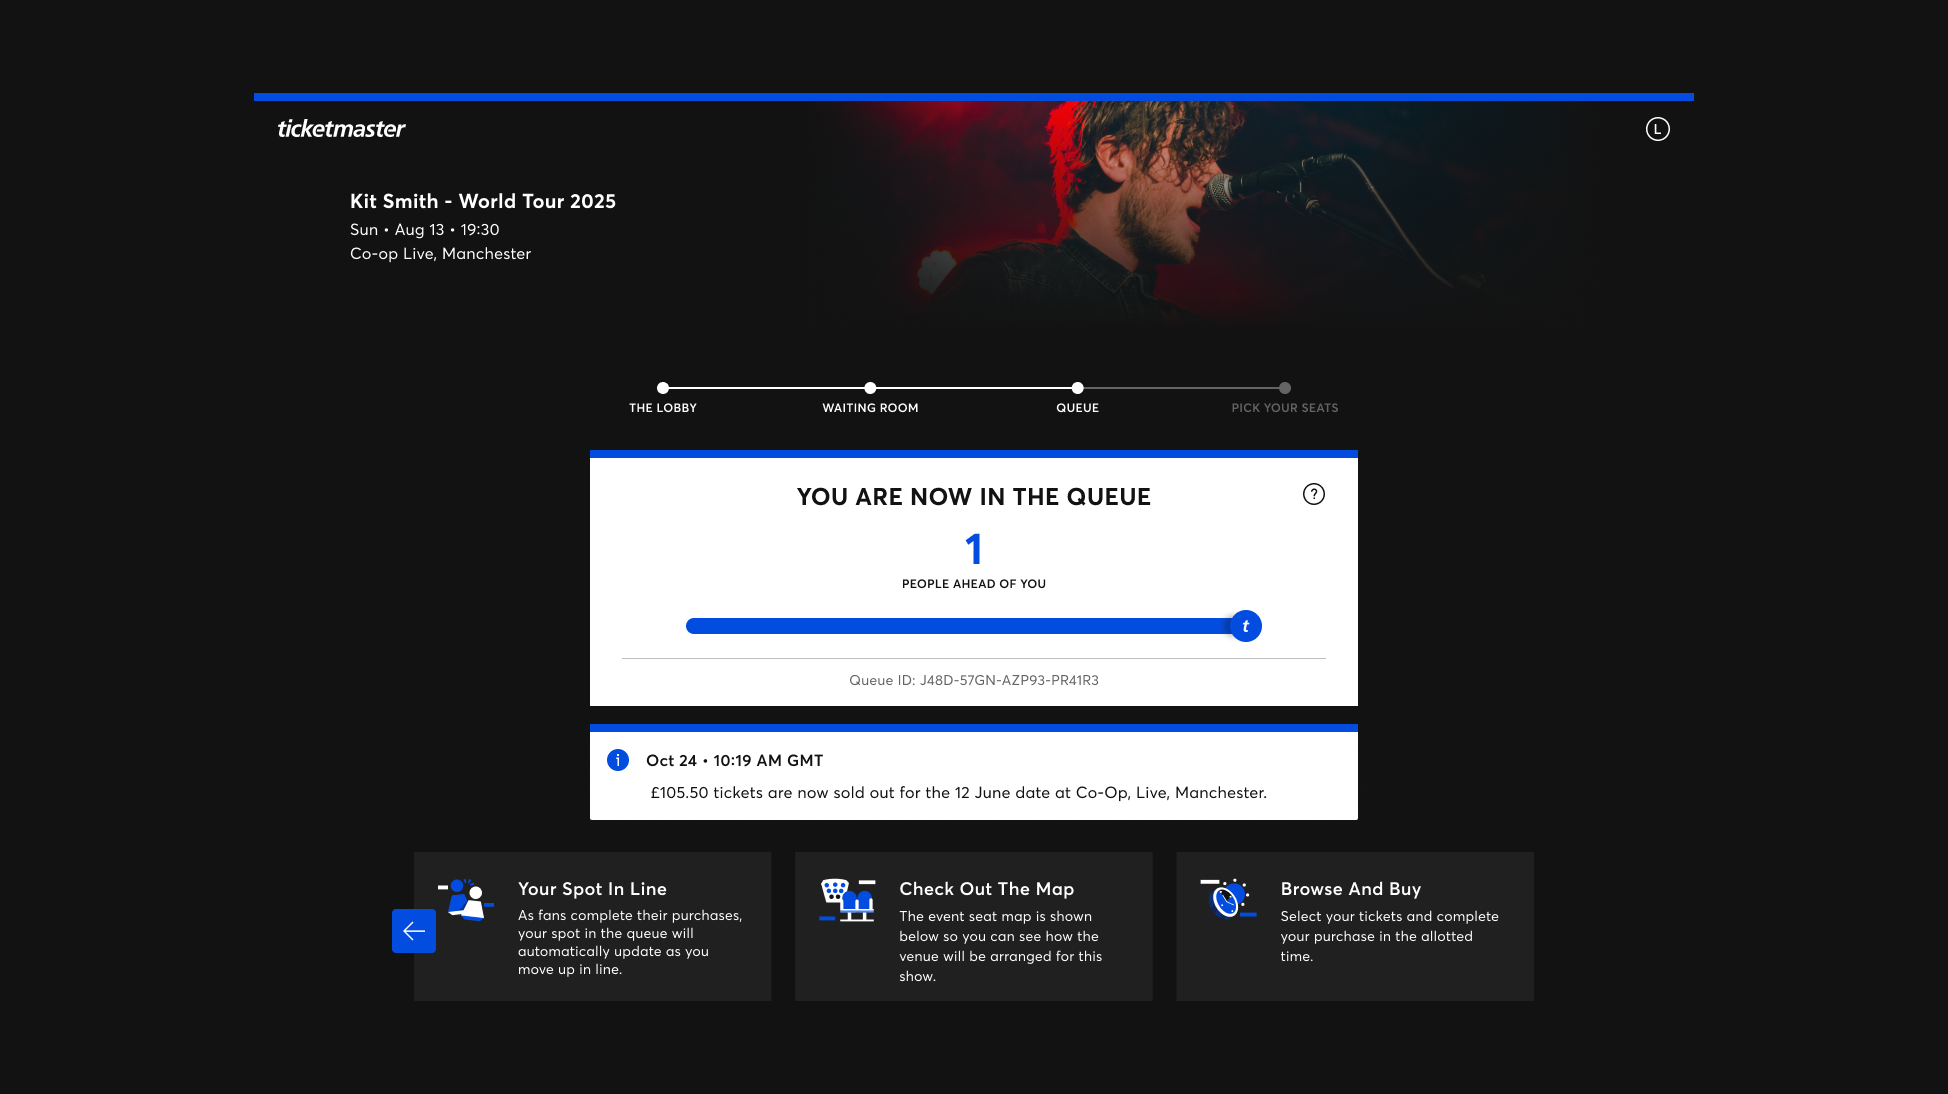Click the venue name Co-op Live Manchester
The width and height of the screenshot is (1948, 1094).
[x=440, y=253]
